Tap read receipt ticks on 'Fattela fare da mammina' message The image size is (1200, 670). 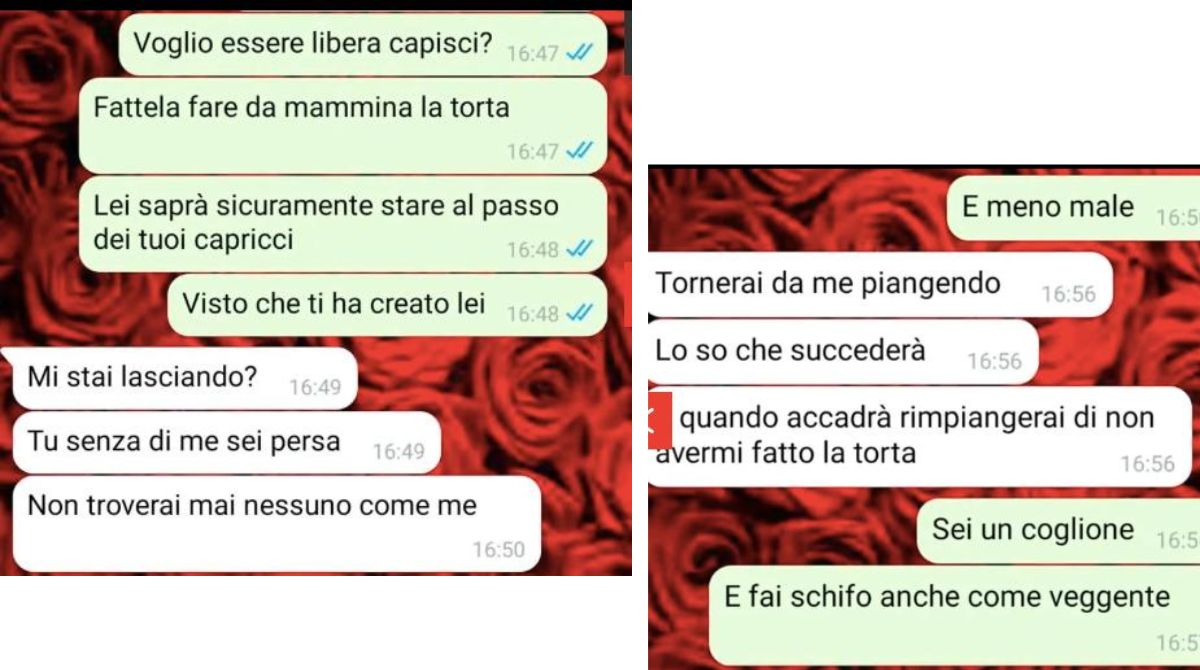[x=580, y=151]
